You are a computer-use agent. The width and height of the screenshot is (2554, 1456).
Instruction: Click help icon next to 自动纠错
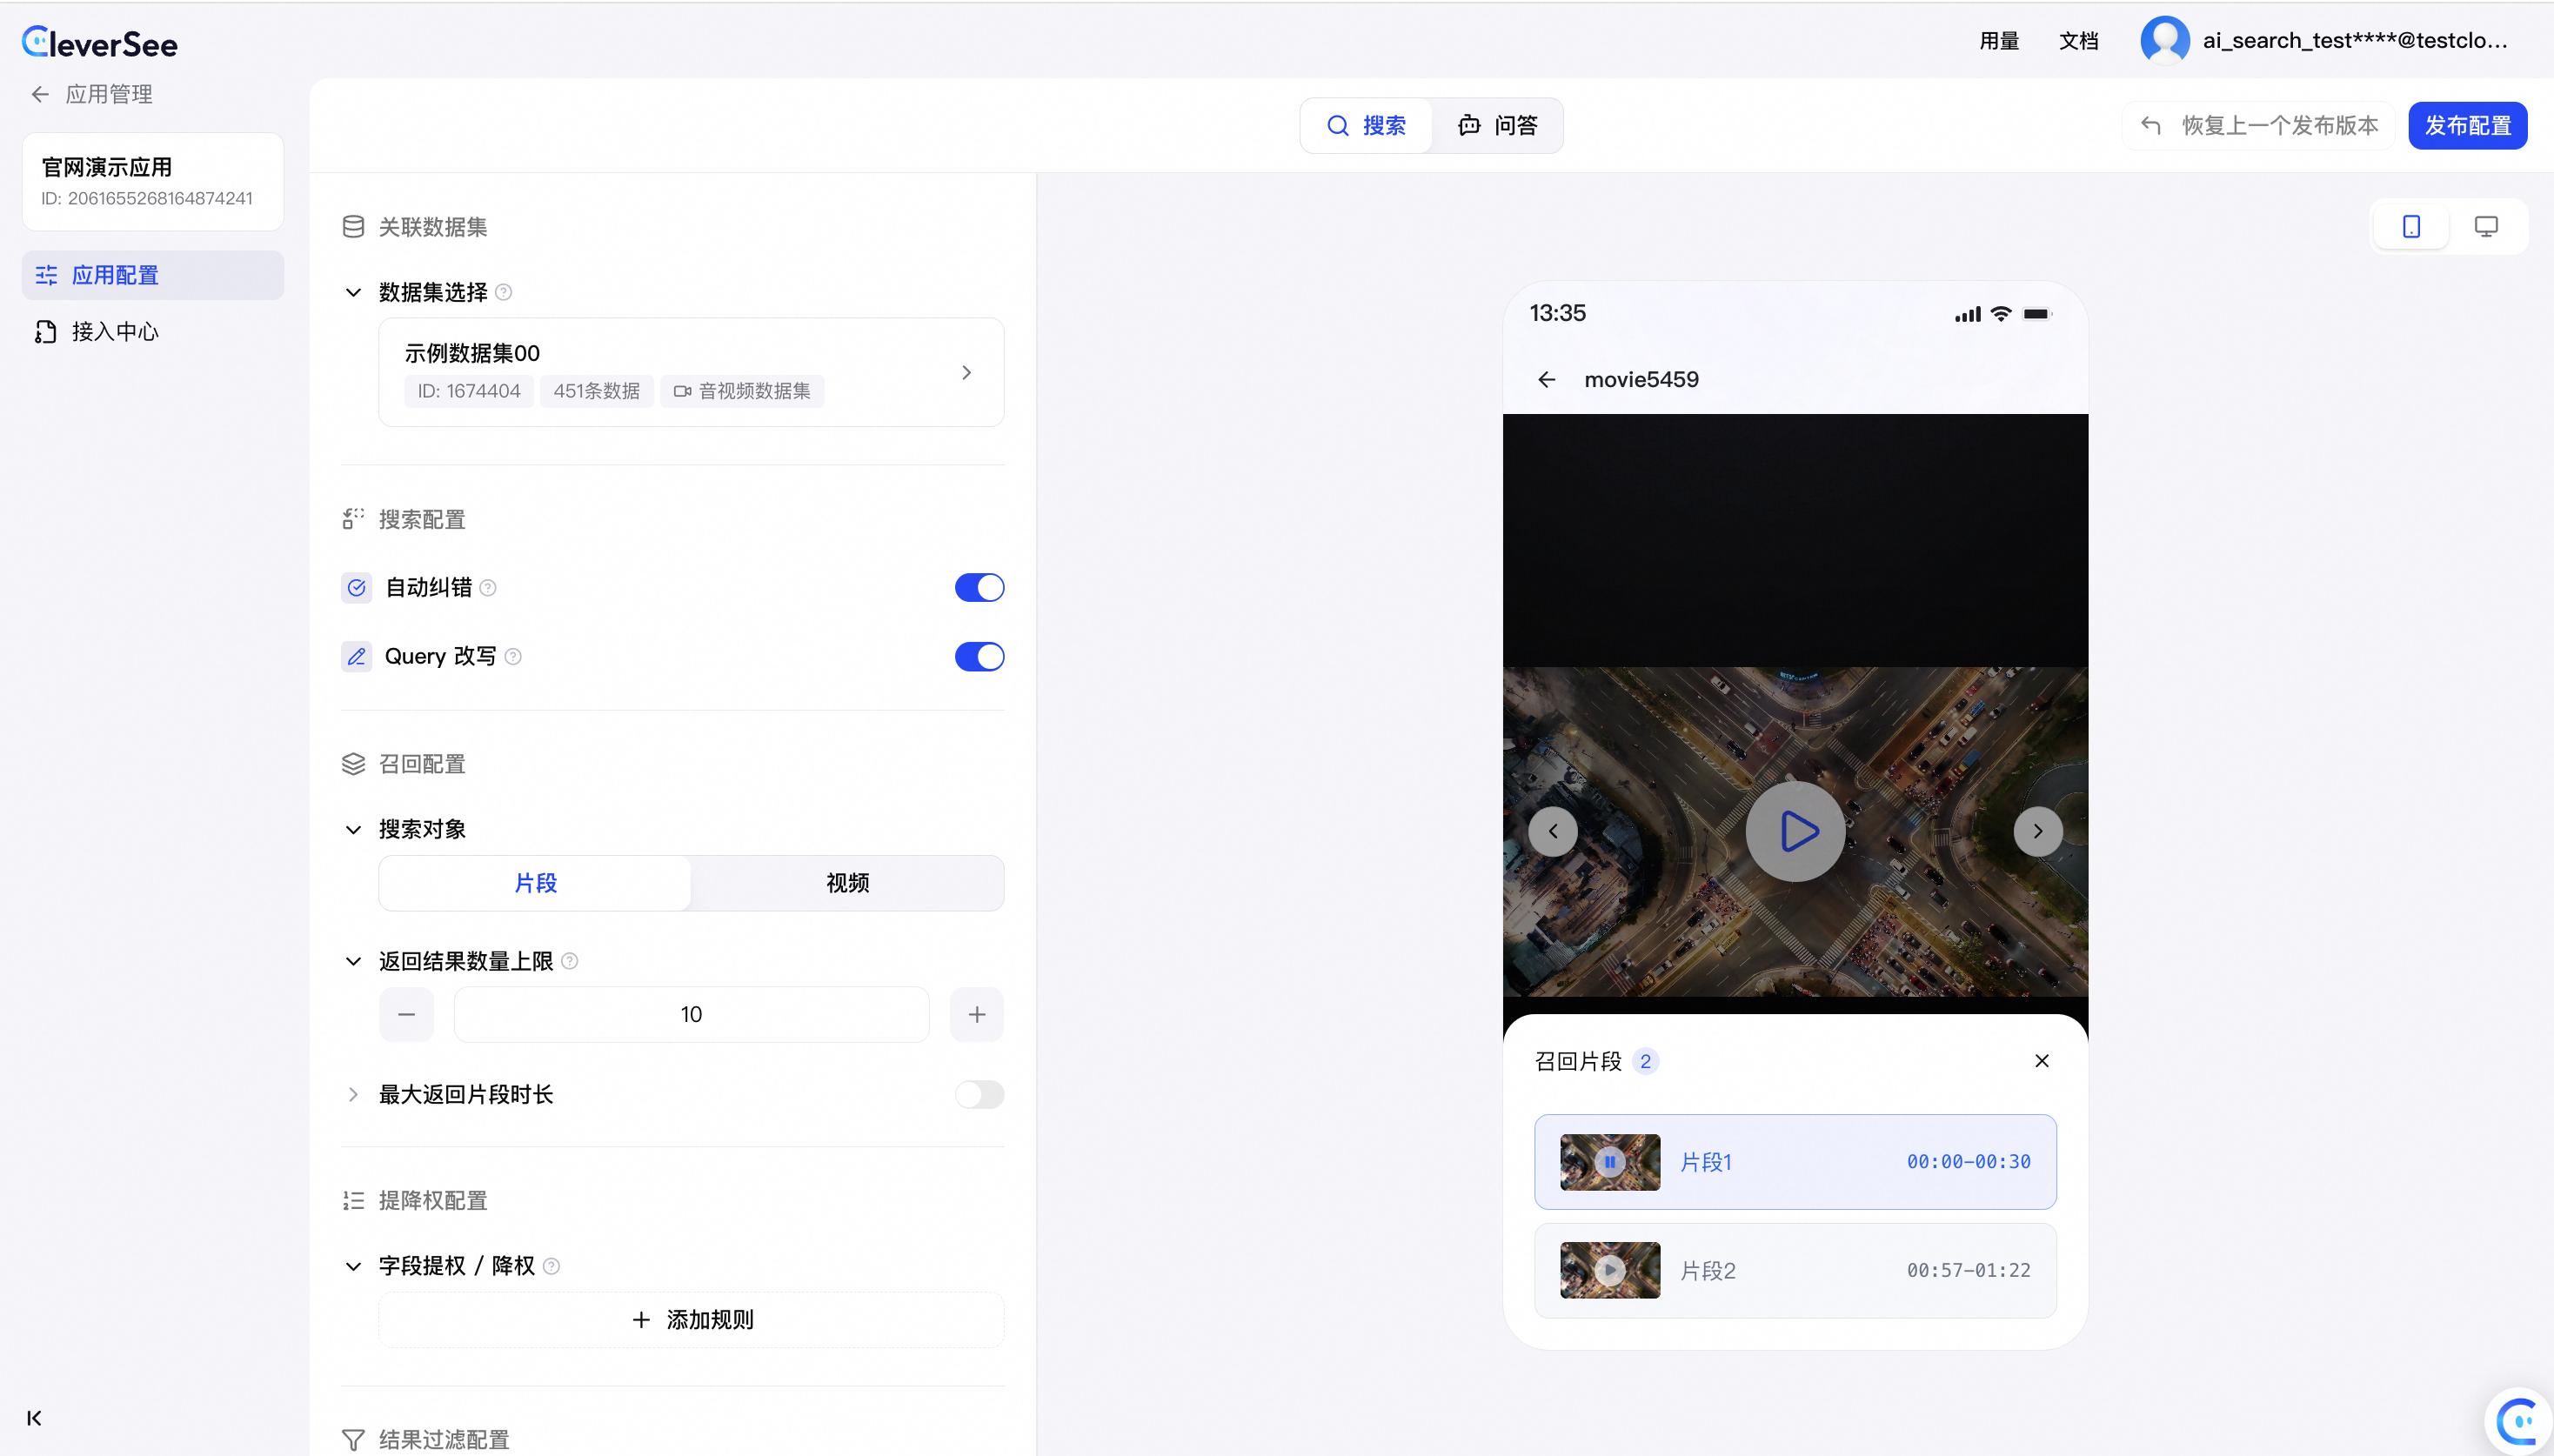tap(488, 587)
